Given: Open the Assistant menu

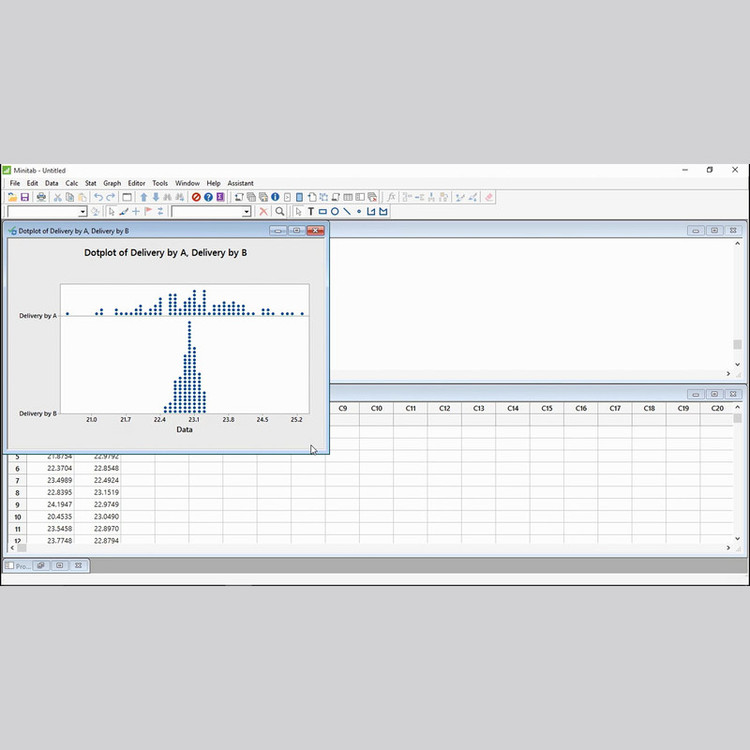Looking at the screenshot, I should [x=240, y=183].
